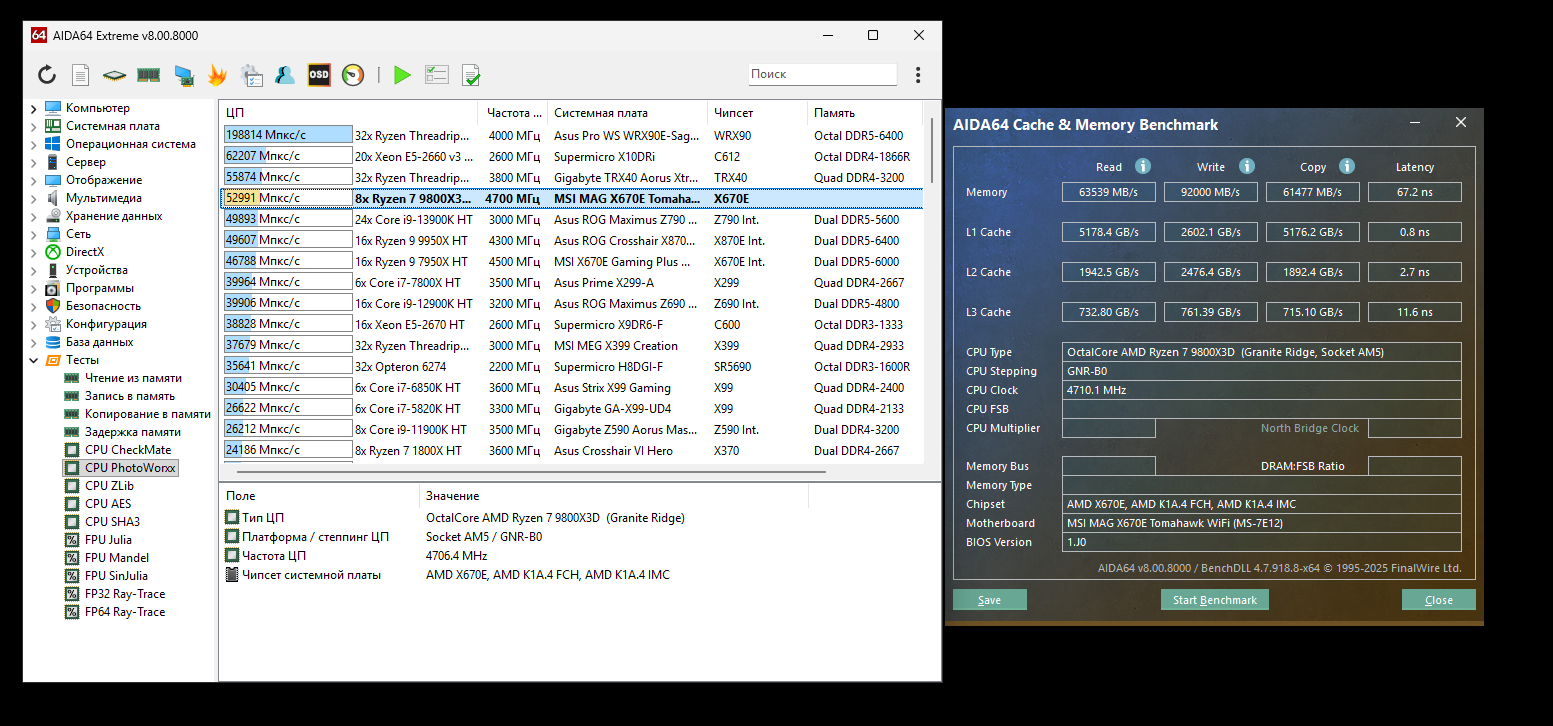The height and width of the screenshot is (726, 1553).
Task: Open the OSD panel toolbar icon
Action: 319,75
